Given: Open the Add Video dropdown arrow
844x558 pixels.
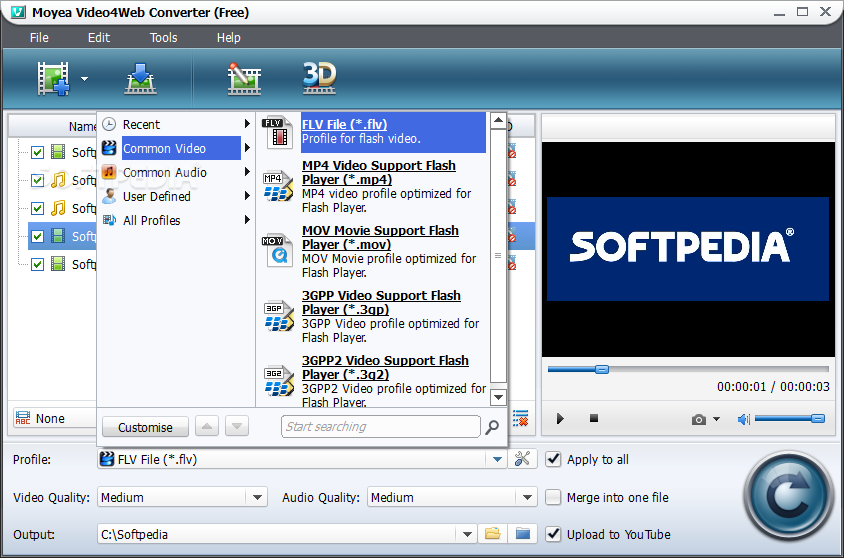Looking at the screenshot, I should click(85, 79).
